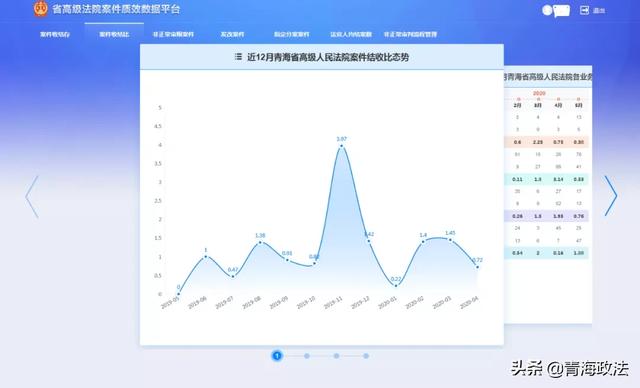This screenshot has width=640, height=388.
Task: Click the 0.11 cell in green row
Action: (x=517, y=179)
